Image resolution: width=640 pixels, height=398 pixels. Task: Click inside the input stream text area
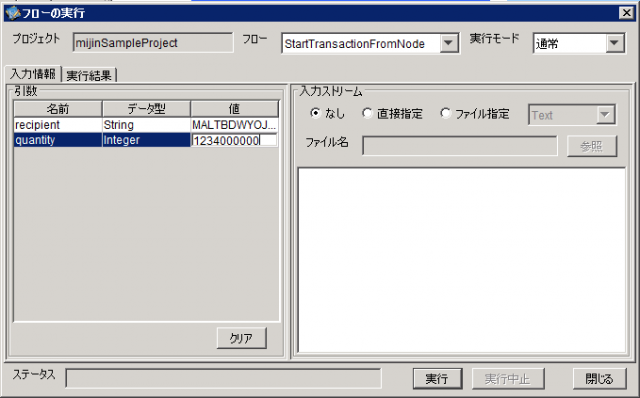click(462, 260)
